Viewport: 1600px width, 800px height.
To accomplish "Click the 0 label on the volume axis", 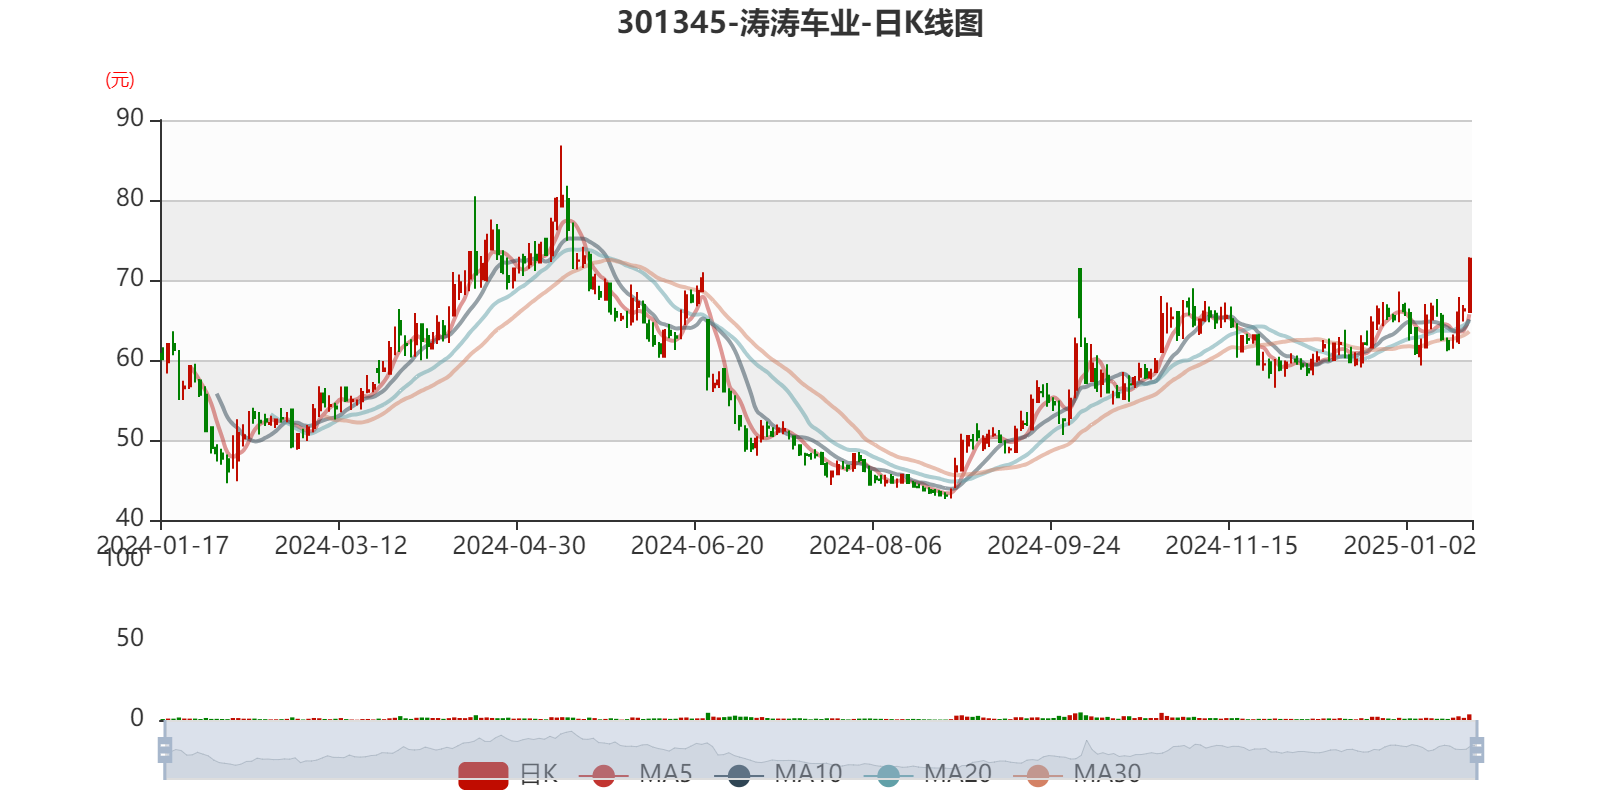I will [x=137, y=718].
